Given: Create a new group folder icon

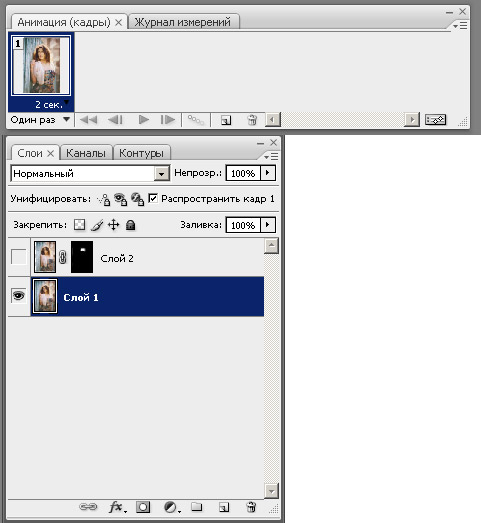Looking at the screenshot, I should [x=197, y=507].
